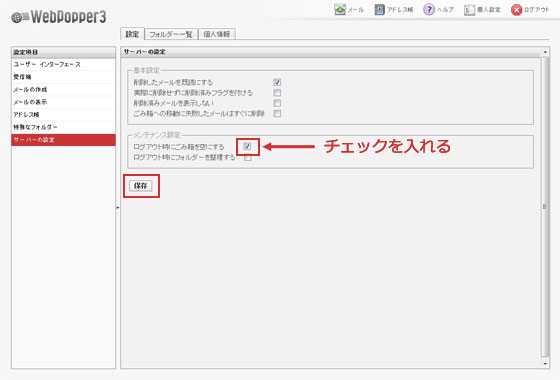Select 受信箱 in settings list
This screenshot has height=380, width=560.
[x=63, y=77]
